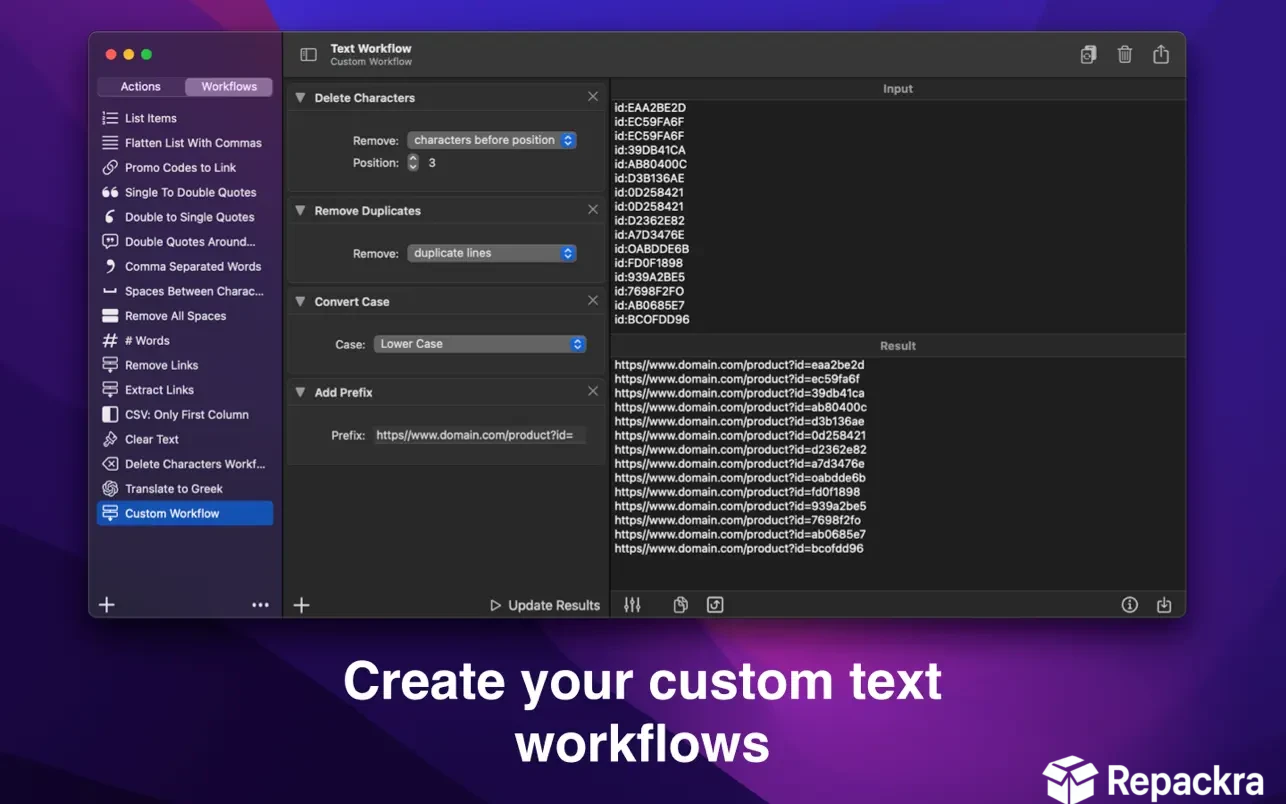Click the Position value 3
The image size is (1286, 804).
pos(432,162)
